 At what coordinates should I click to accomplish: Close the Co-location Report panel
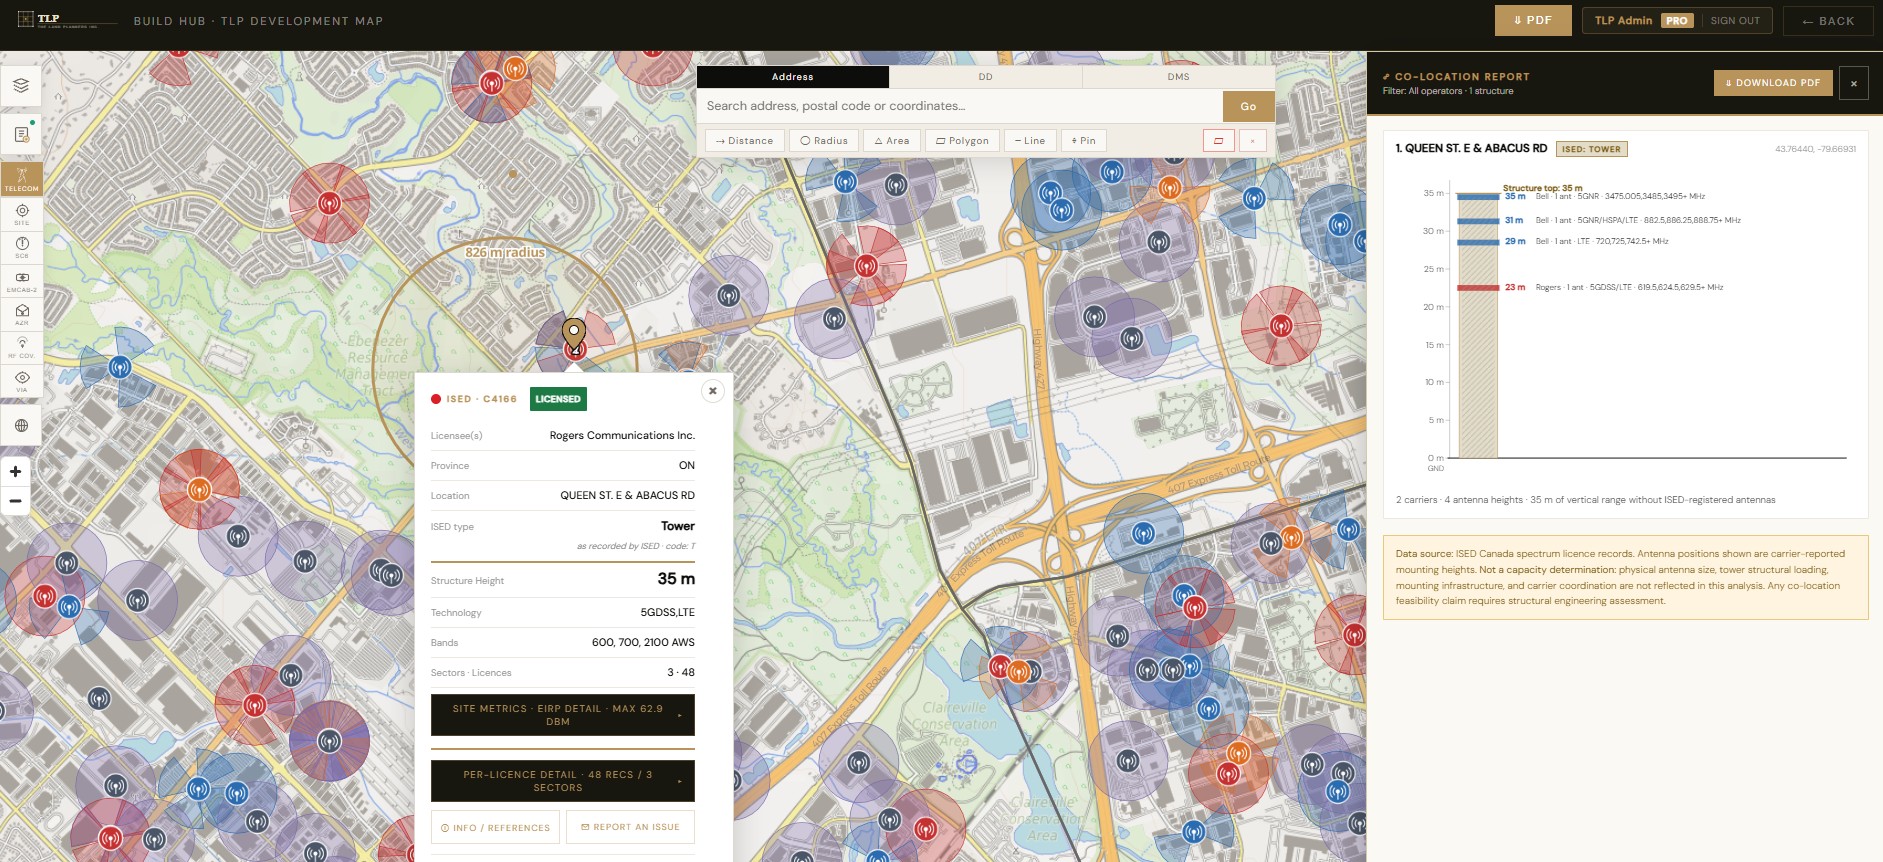click(1853, 83)
